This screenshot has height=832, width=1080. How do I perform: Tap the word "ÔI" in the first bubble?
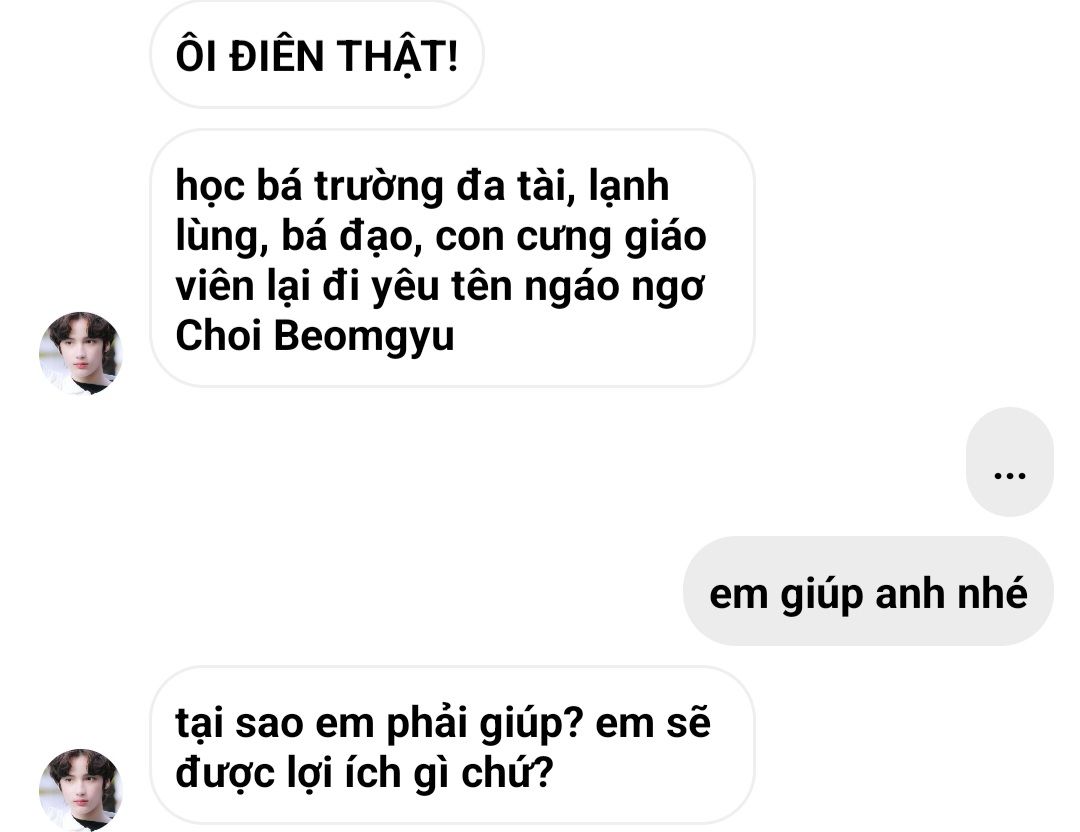coord(196,56)
